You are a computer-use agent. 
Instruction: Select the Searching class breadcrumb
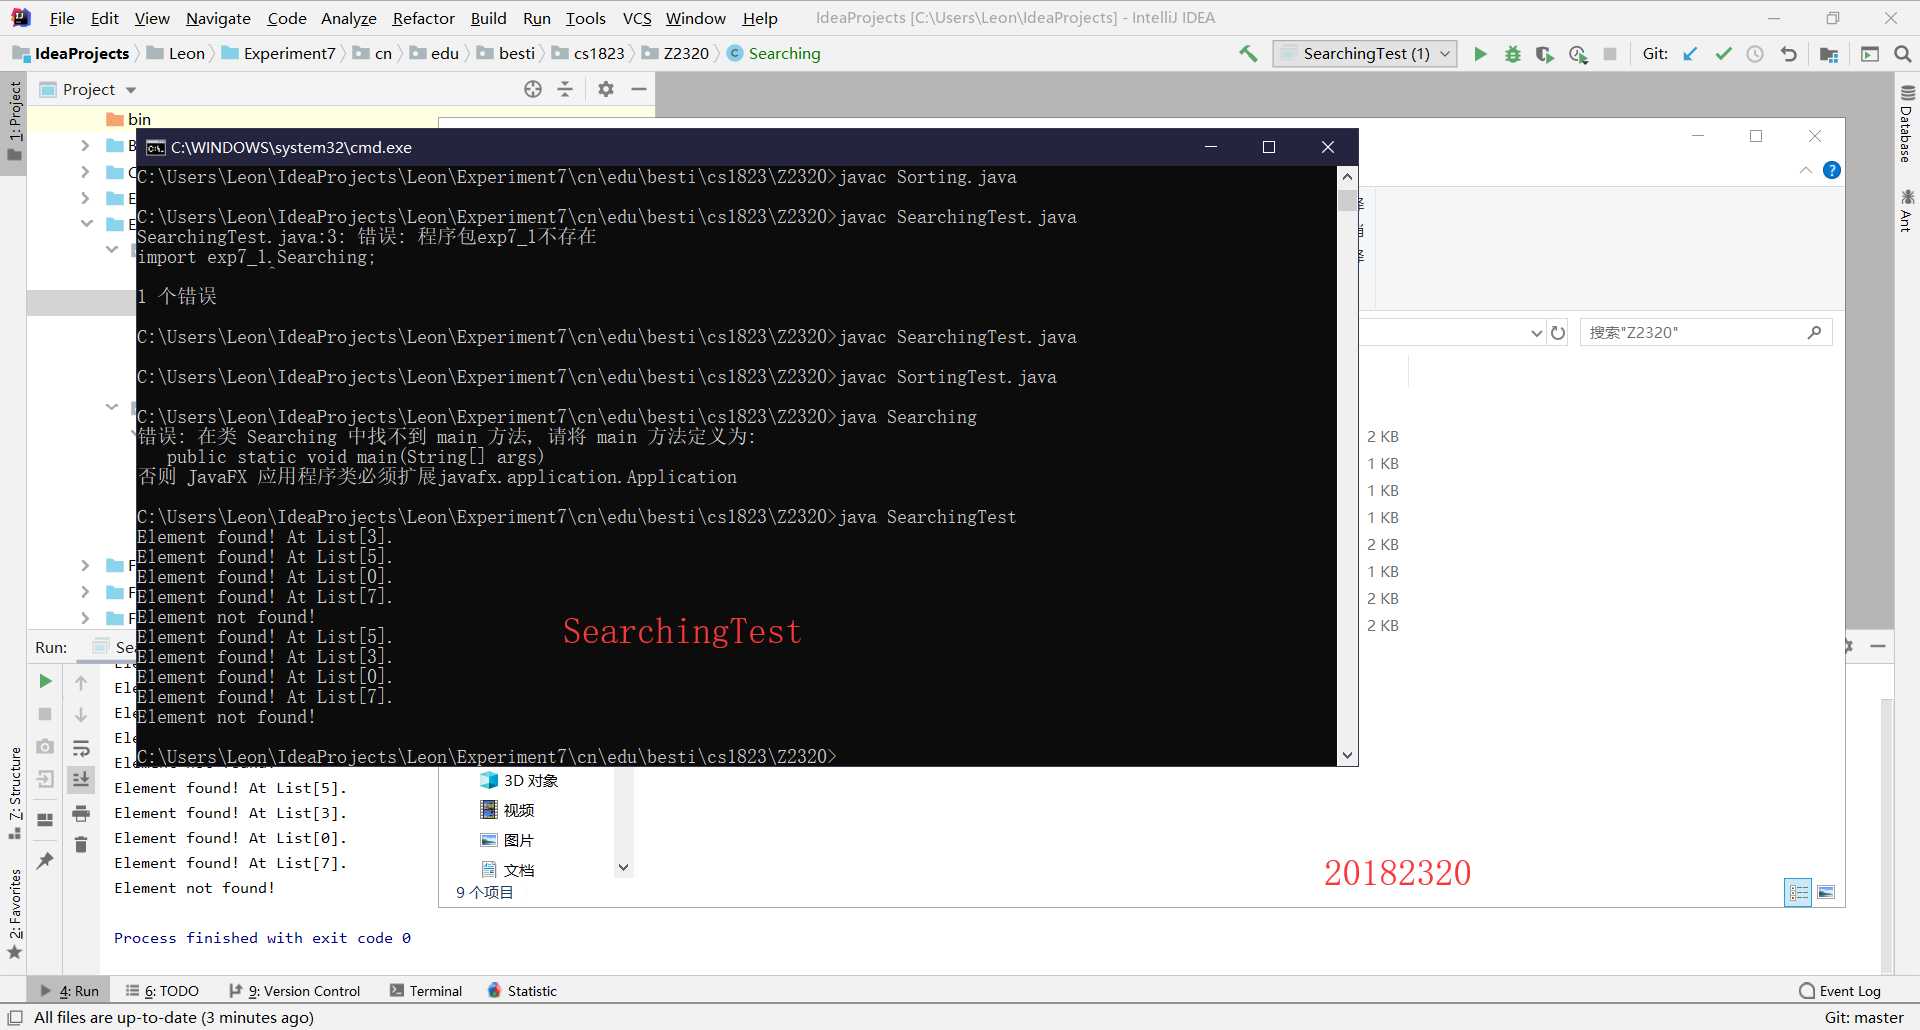(774, 54)
